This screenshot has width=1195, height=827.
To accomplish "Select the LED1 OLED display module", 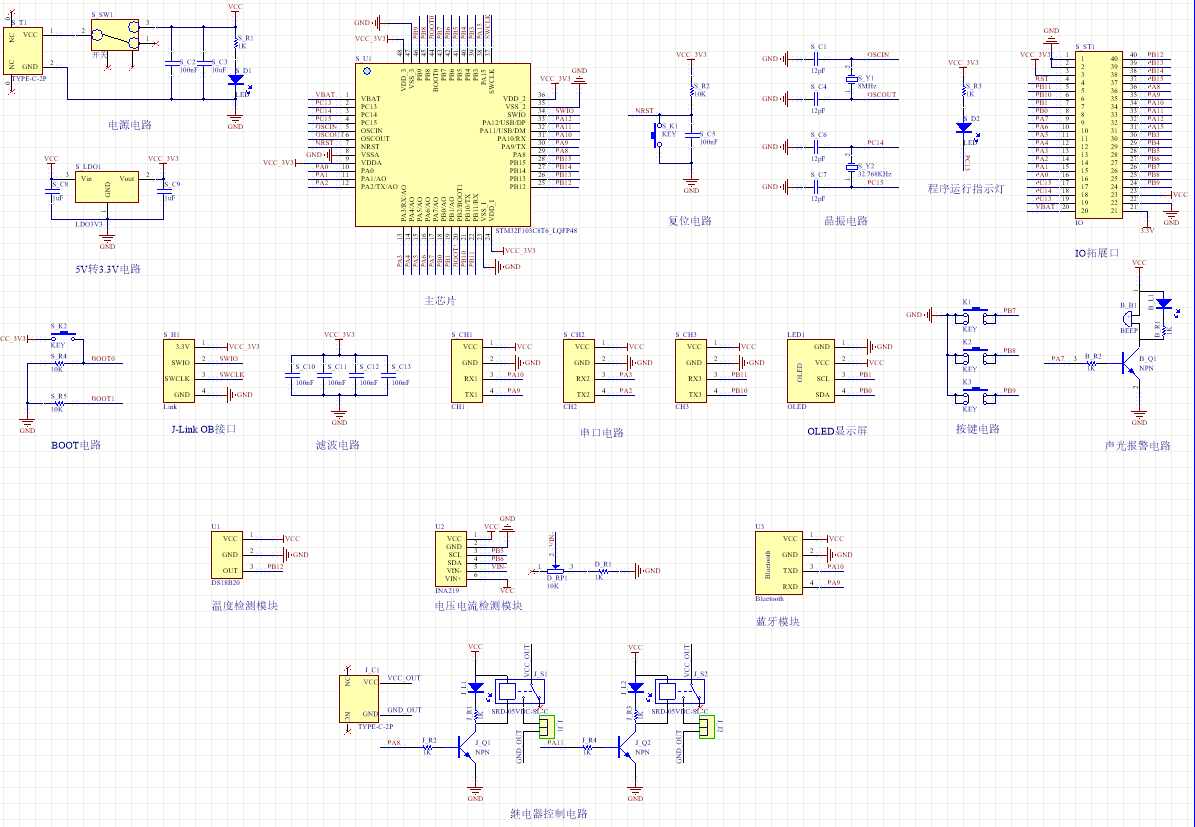I will (x=811, y=370).
